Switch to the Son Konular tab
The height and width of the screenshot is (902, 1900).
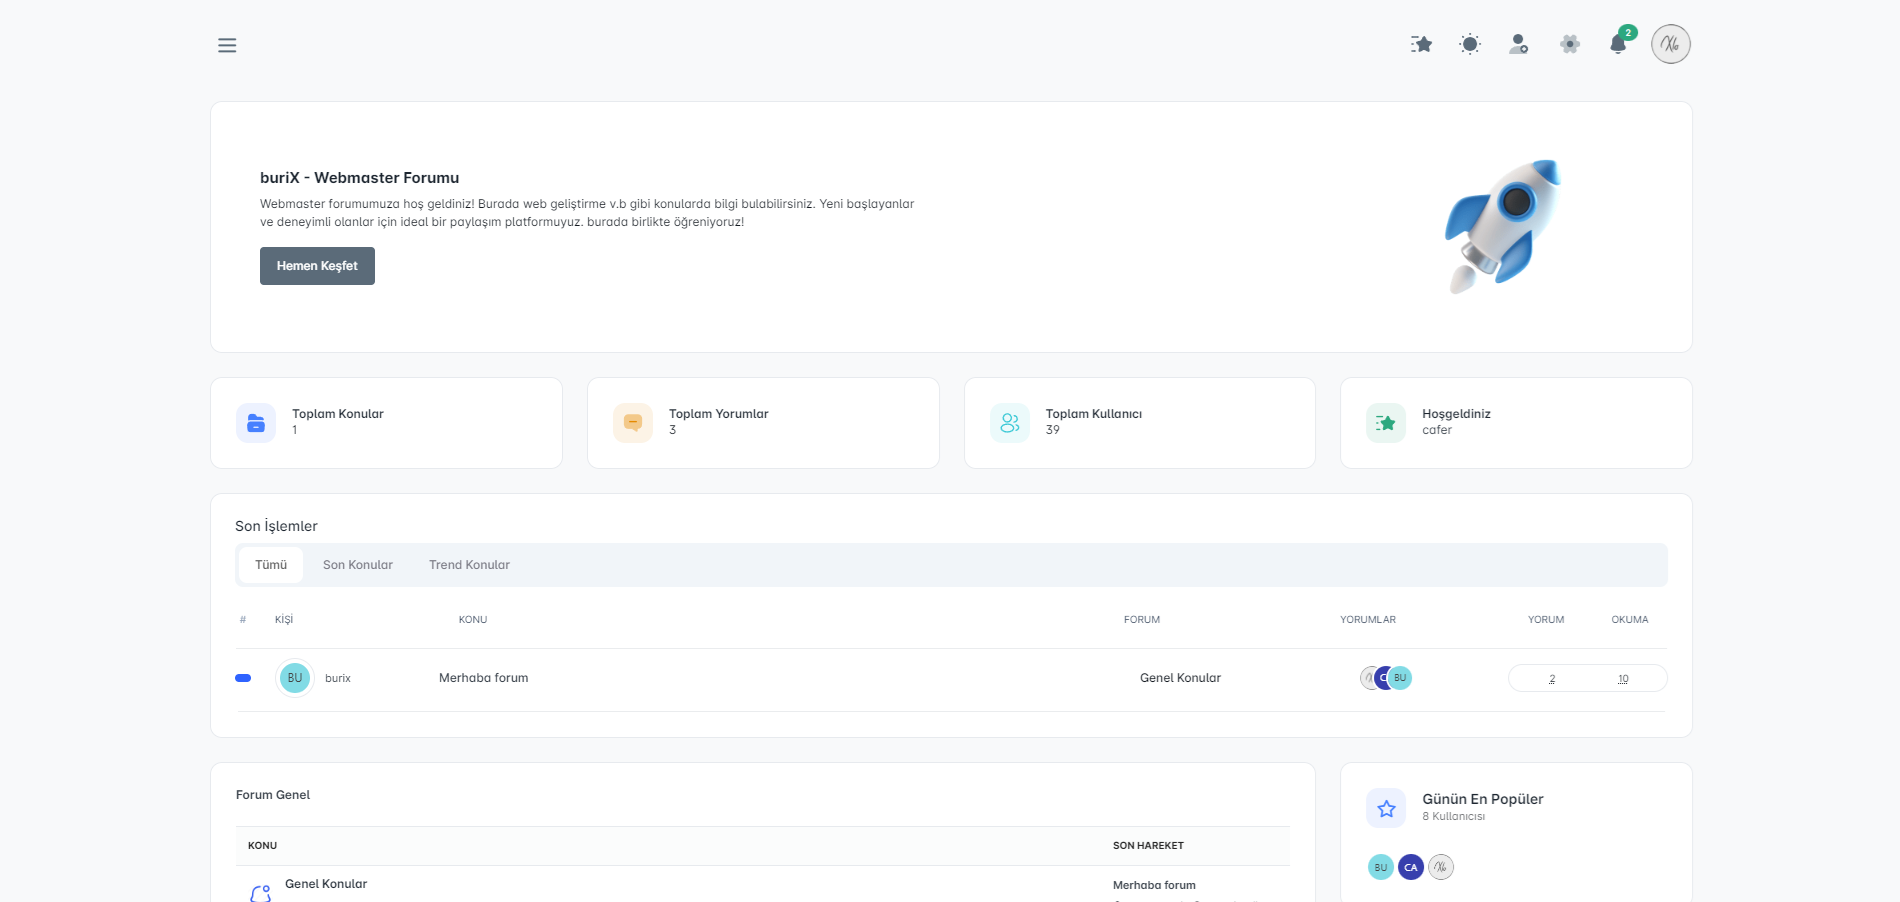(x=358, y=565)
